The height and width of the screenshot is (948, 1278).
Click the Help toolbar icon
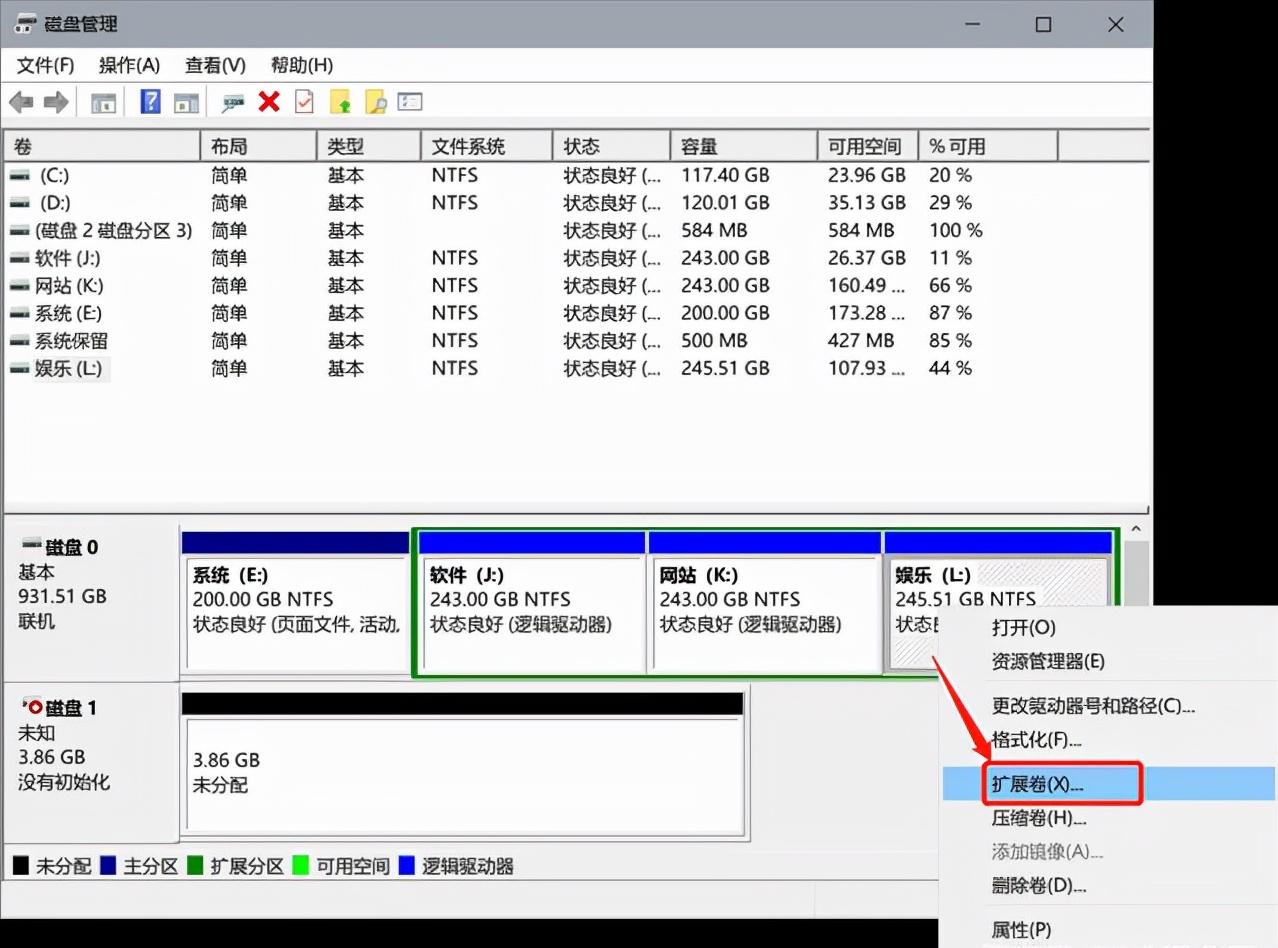149,101
